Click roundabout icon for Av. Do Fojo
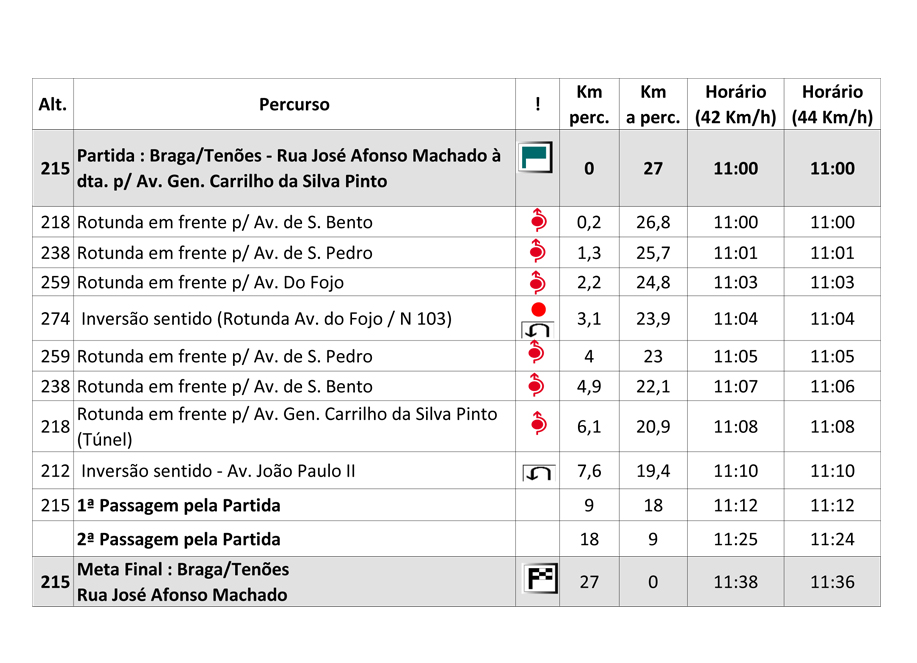Screen dimensions: 917x663 pyautogui.click(x=538, y=282)
